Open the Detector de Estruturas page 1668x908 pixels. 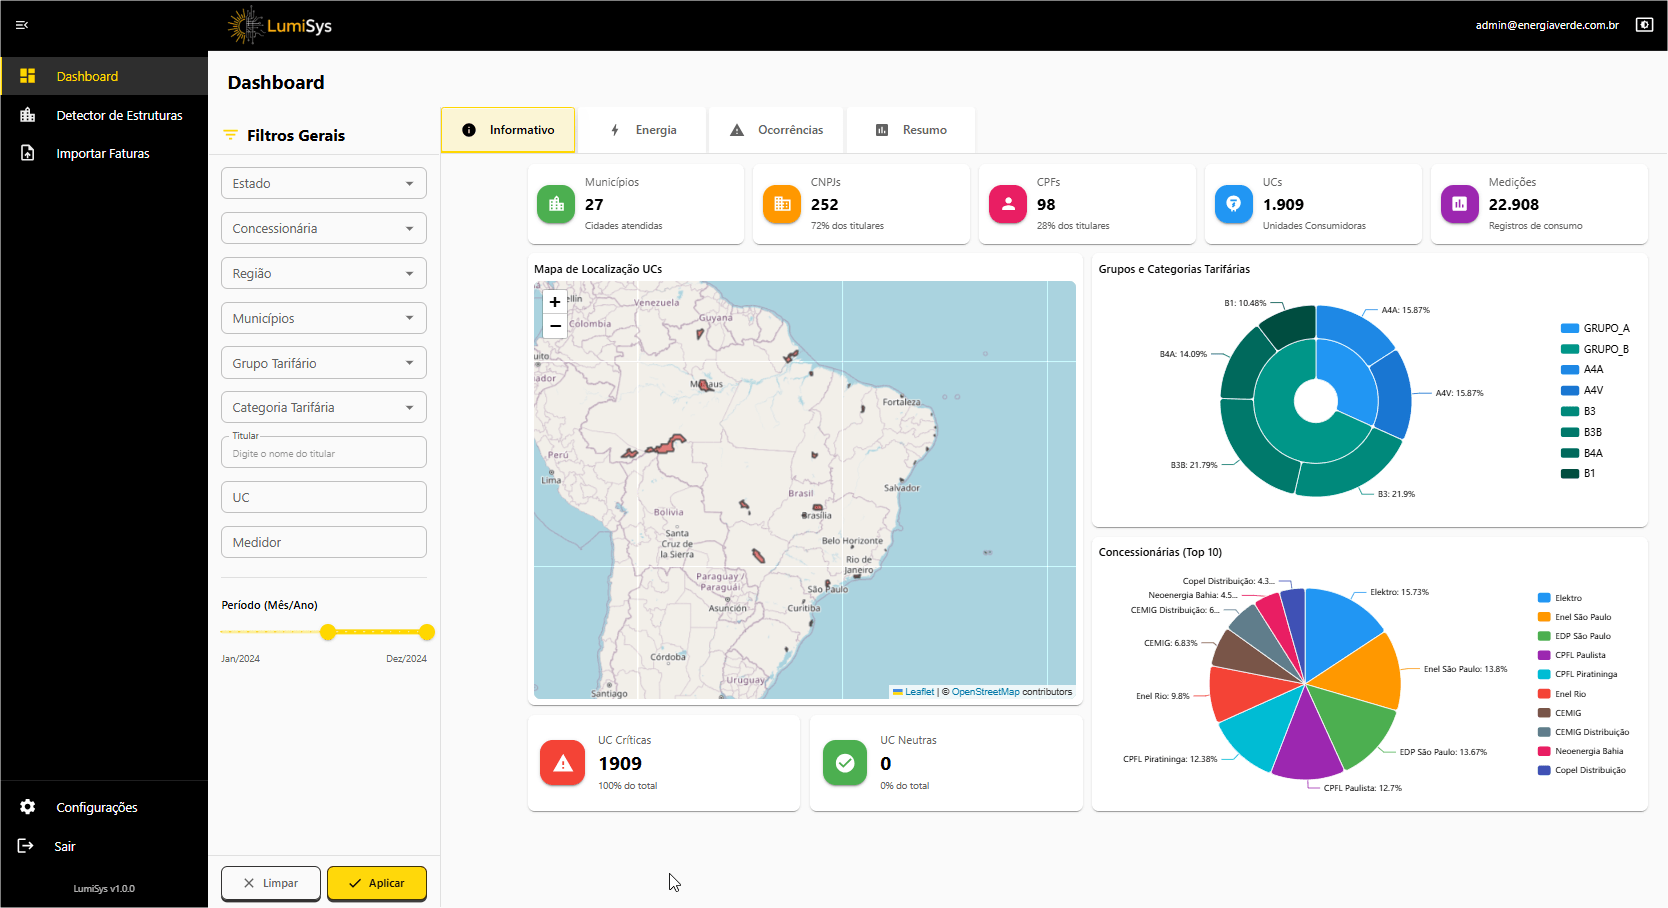(x=119, y=115)
